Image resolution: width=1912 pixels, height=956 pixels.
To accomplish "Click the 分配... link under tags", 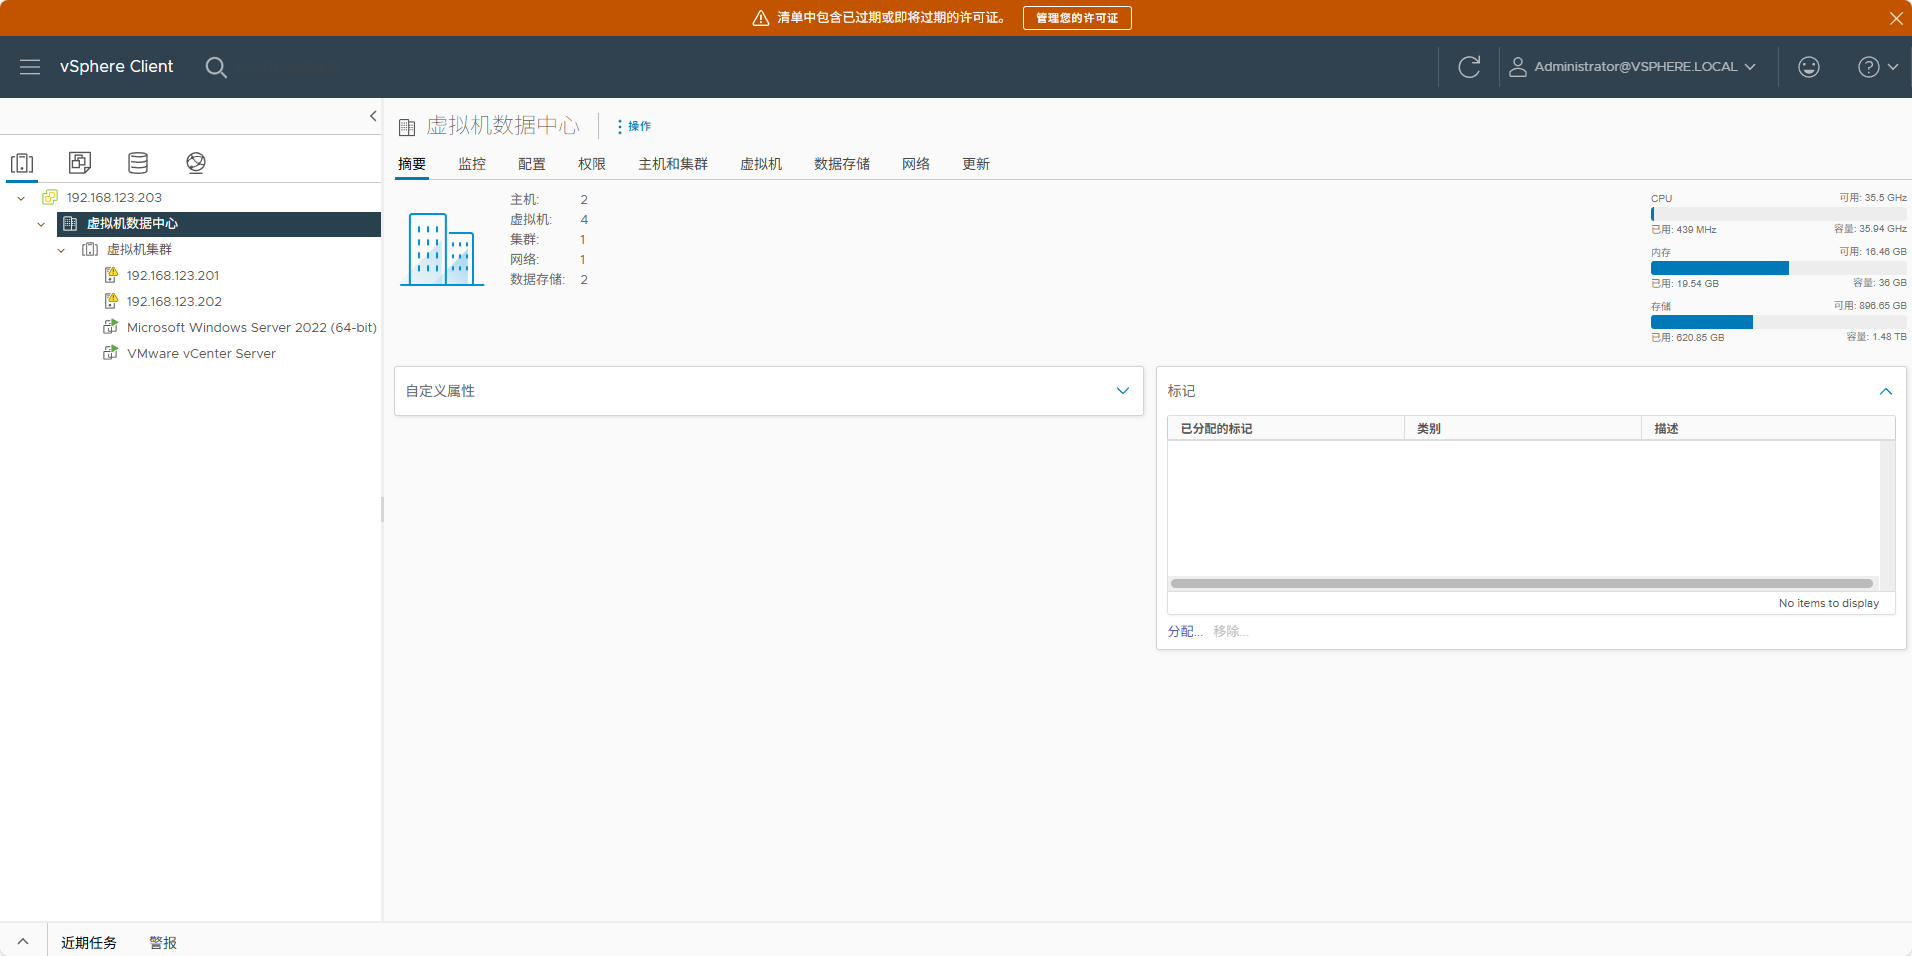I will click(1184, 631).
